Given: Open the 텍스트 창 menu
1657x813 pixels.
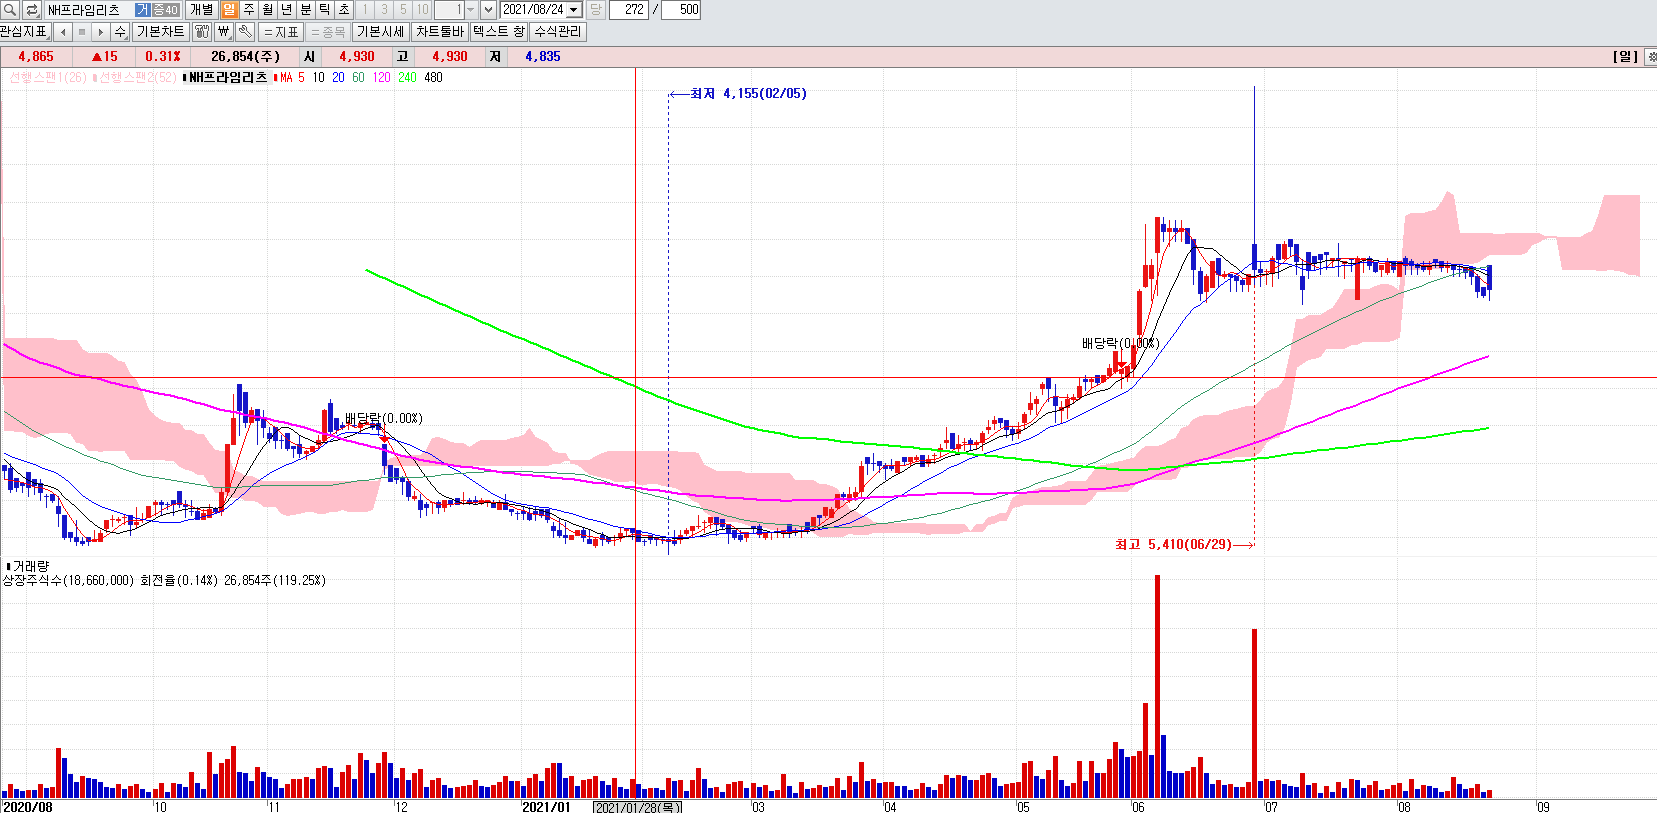Looking at the screenshot, I should click(x=498, y=32).
